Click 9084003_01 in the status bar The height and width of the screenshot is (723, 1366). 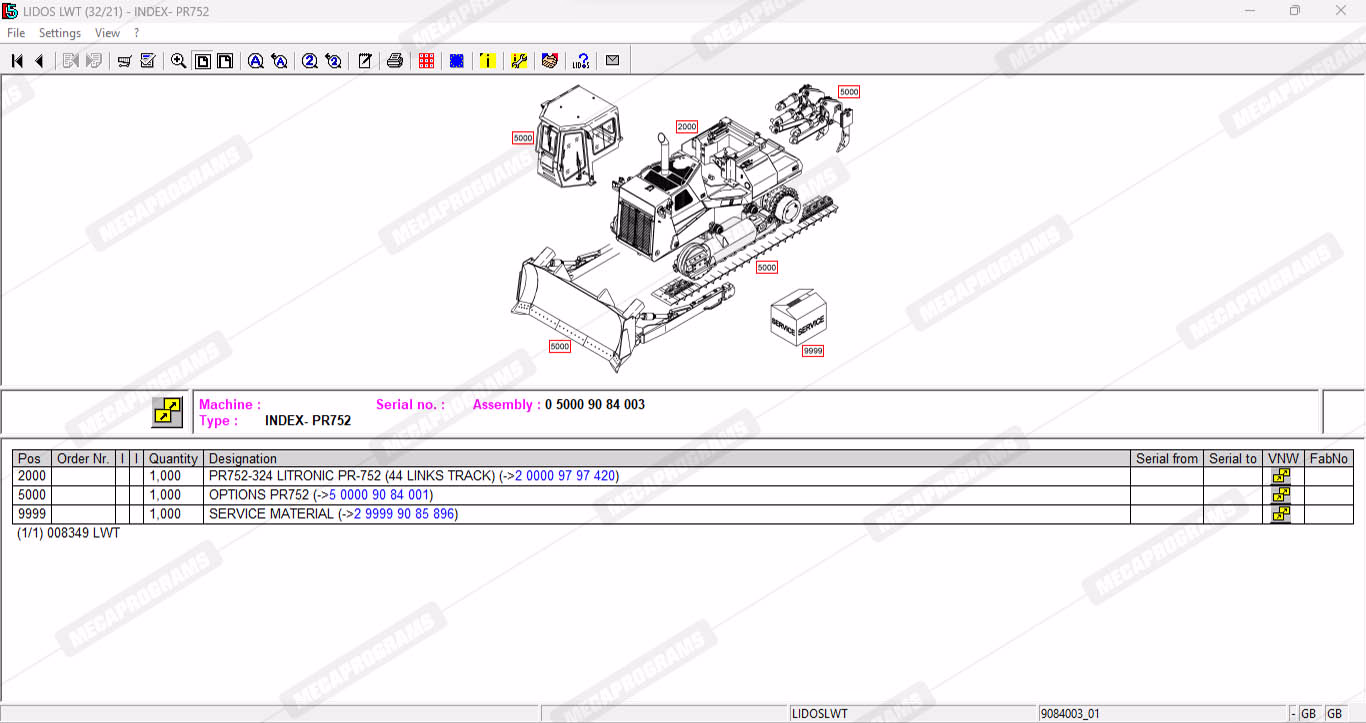[x=1071, y=714]
